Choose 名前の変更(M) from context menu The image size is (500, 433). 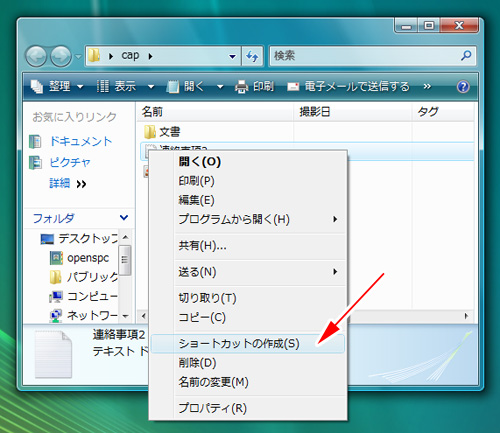pyautogui.click(x=247, y=382)
